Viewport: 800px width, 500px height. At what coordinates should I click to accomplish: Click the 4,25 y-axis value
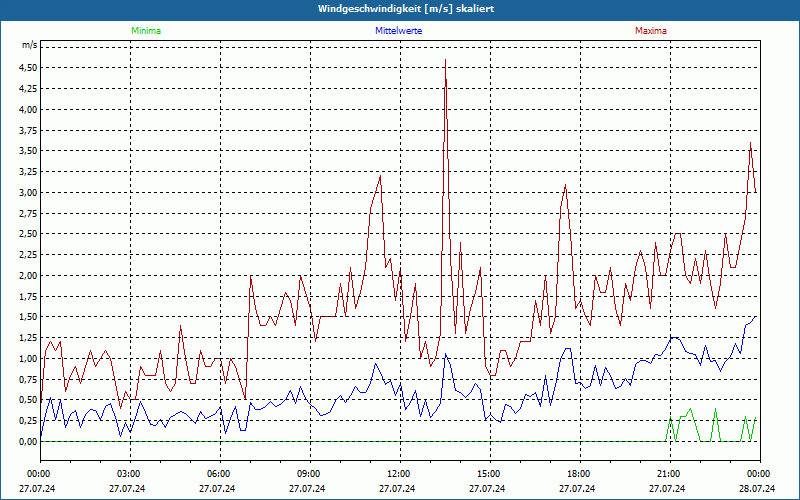[x=28, y=89]
